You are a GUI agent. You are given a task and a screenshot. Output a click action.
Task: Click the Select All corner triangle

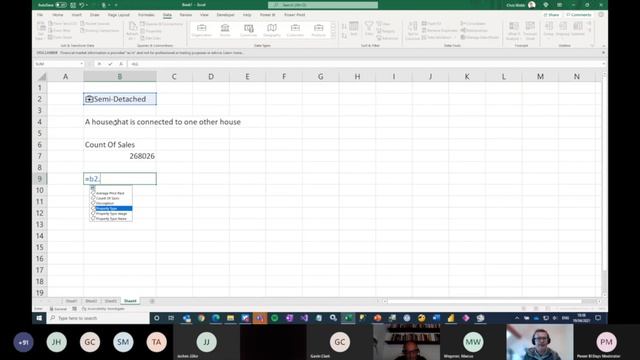point(41,76)
